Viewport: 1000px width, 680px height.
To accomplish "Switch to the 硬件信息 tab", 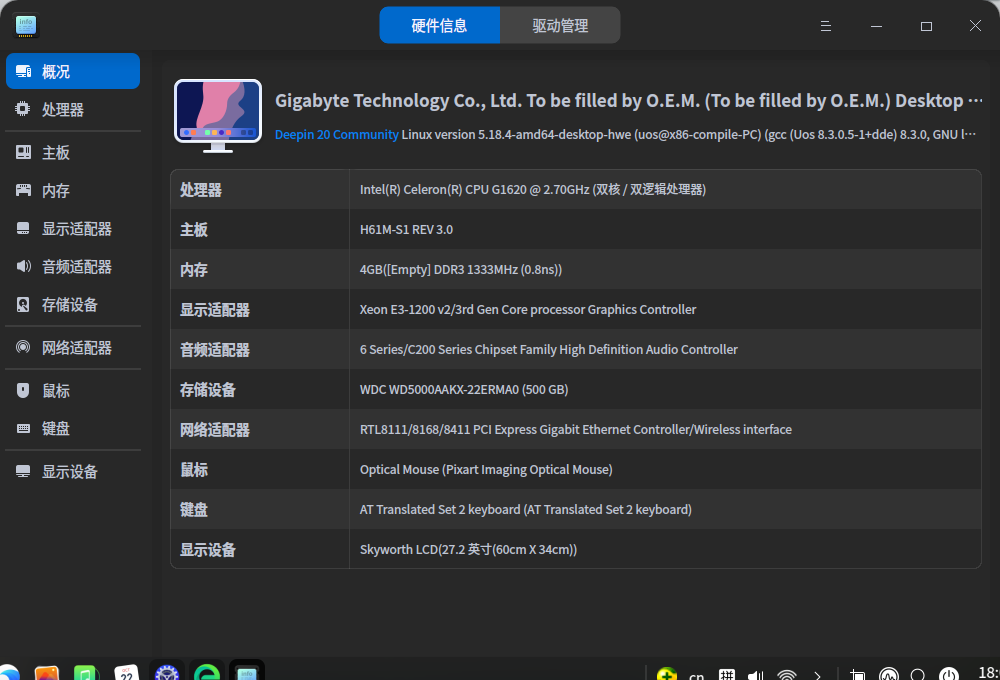I will (x=440, y=24).
